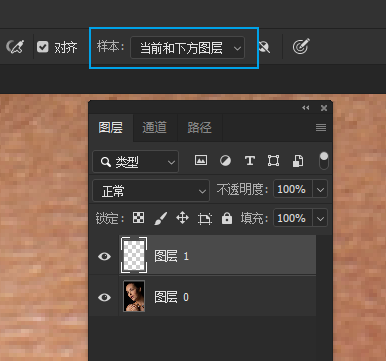386x361 pixels.
Task: Switch to the 通道 tab
Action: (x=154, y=128)
